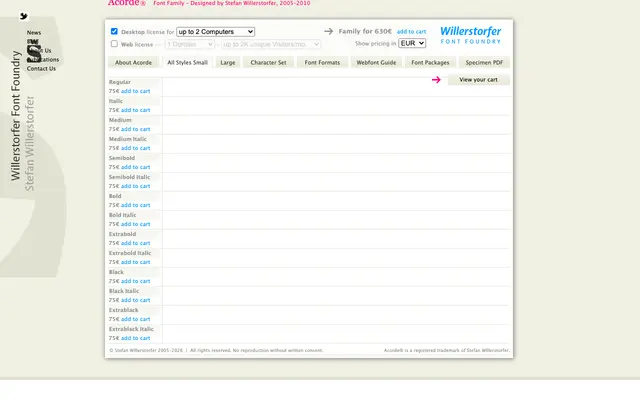This screenshot has width=640, height=400.
Task: Click the 'Show pricing in' label
Action: pyautogui.click(x=376, y=43)
